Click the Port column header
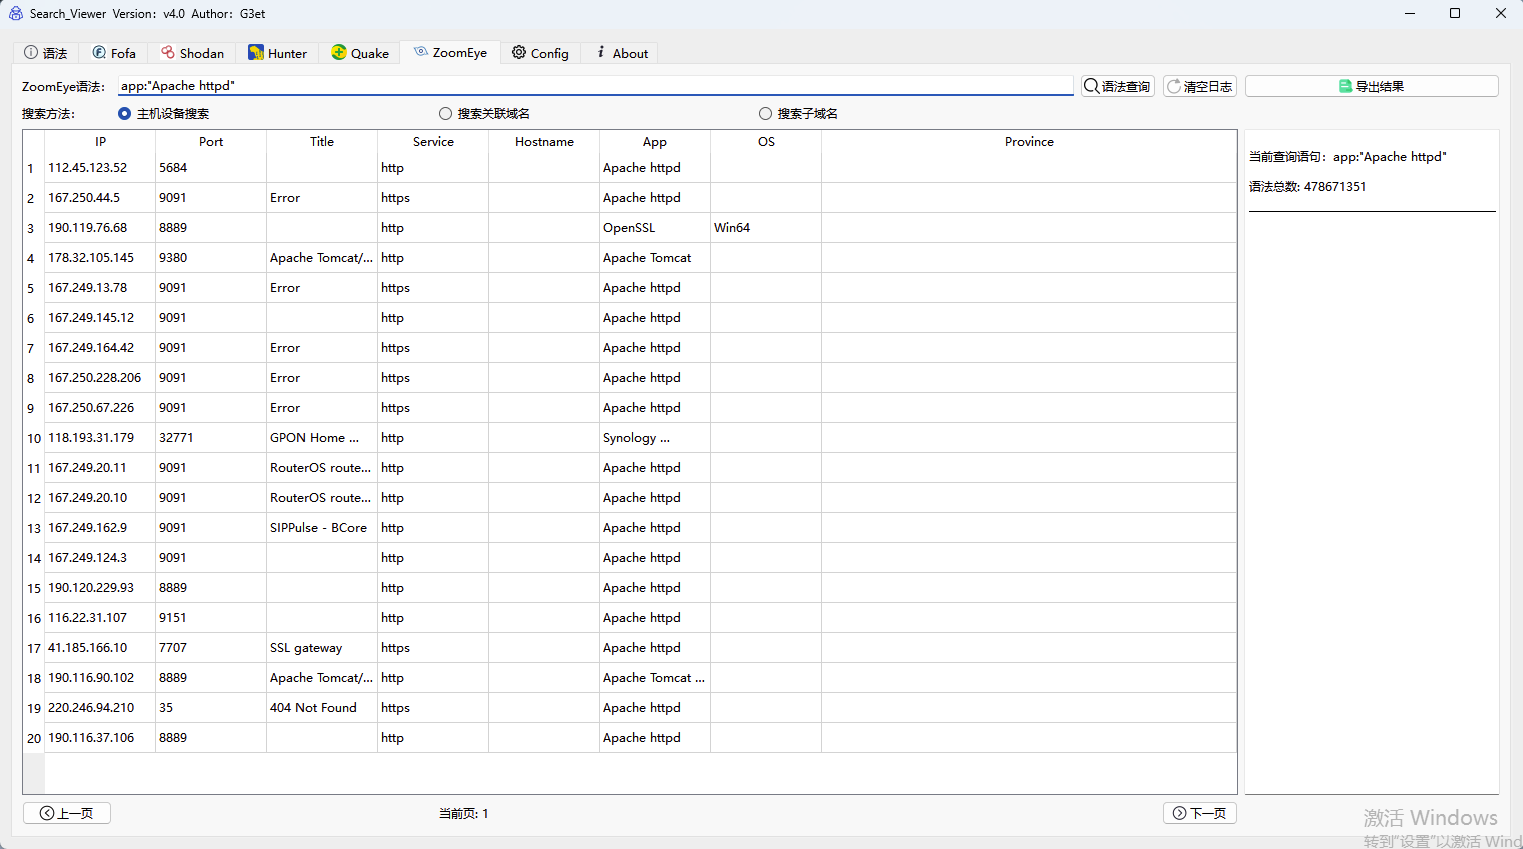Viewport: 1523px width, 849px height. (x=211, y=142)
